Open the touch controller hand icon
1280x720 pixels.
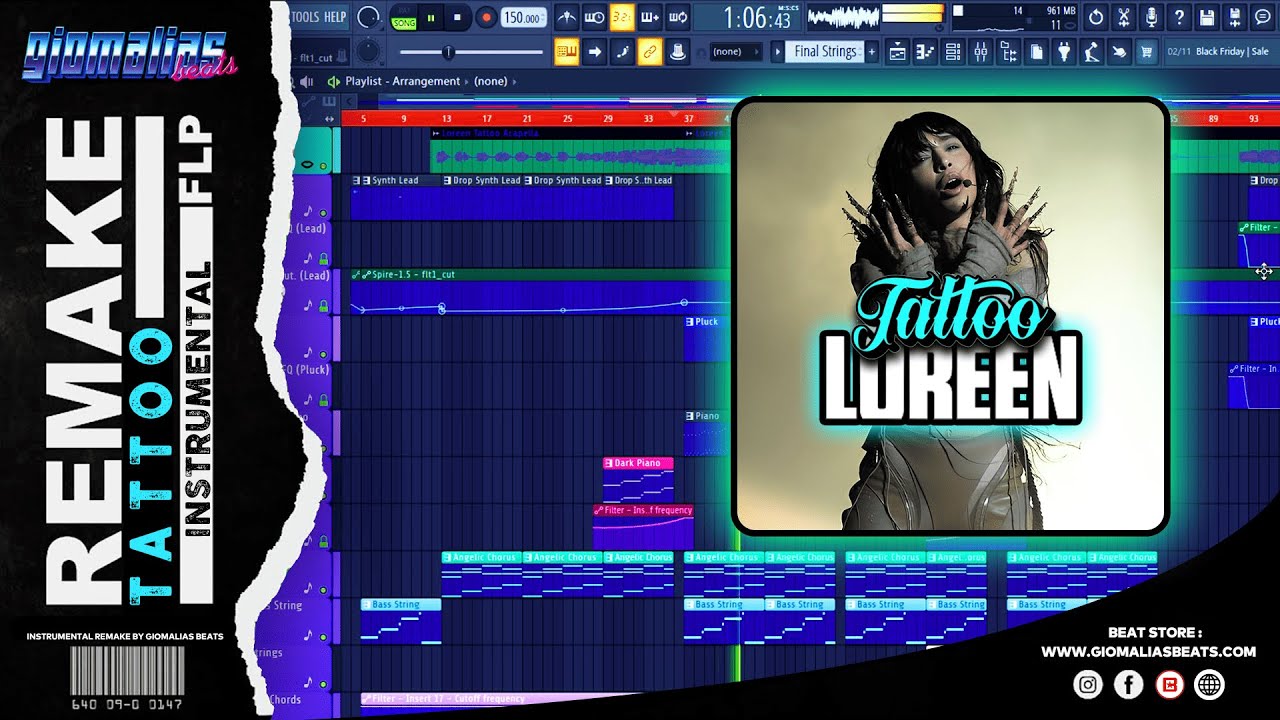coord(1119,51)
